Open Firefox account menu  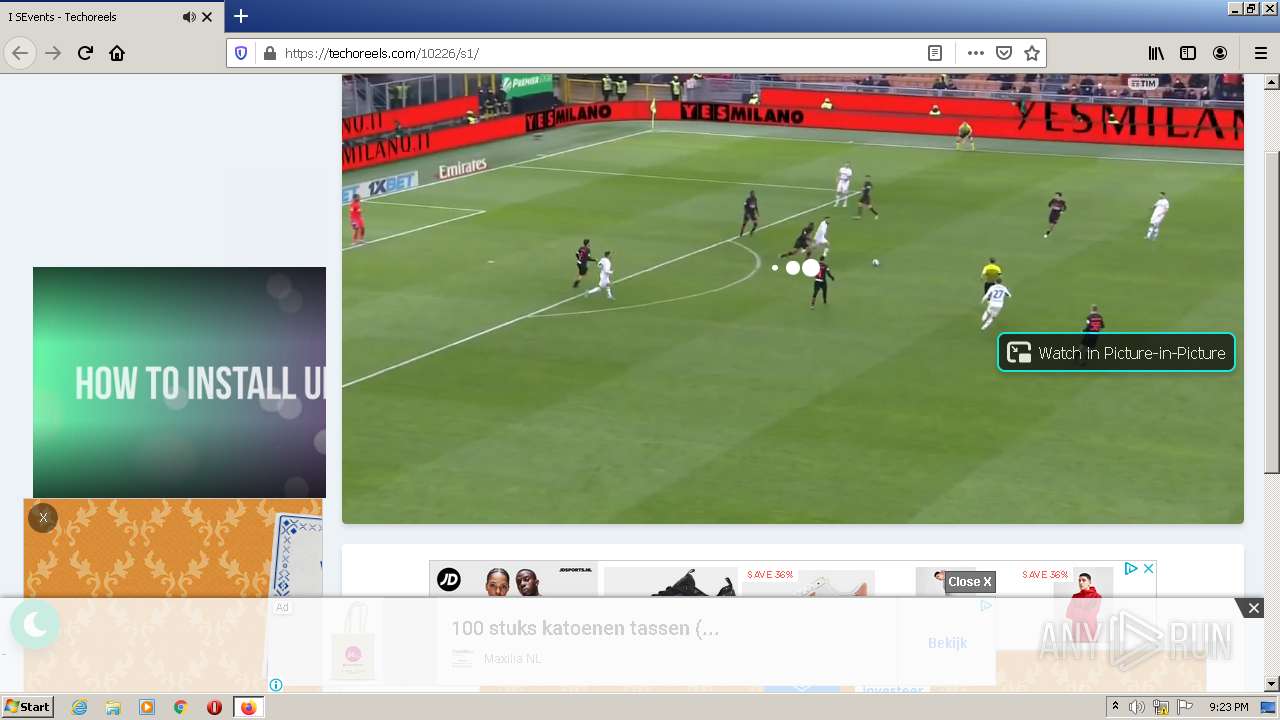pyautogui.click(x=1220, y=53)
